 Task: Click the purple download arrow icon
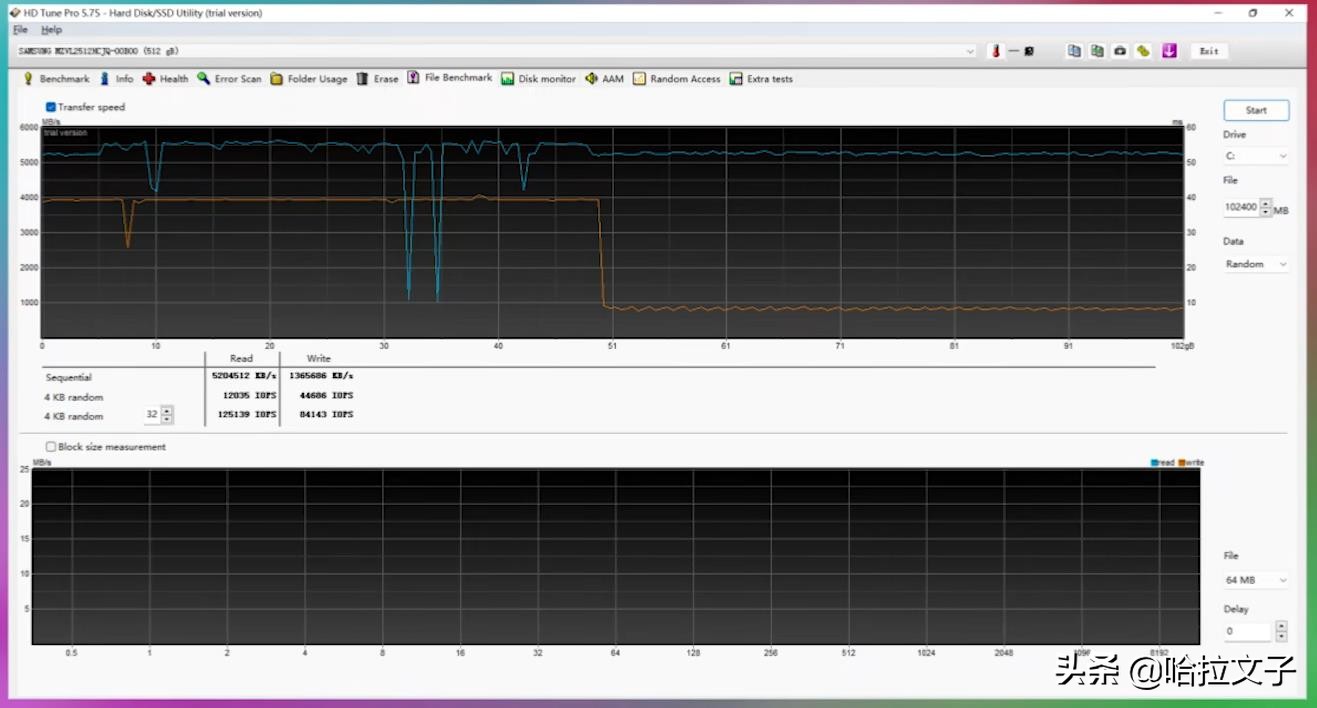tap(1169, 51)
